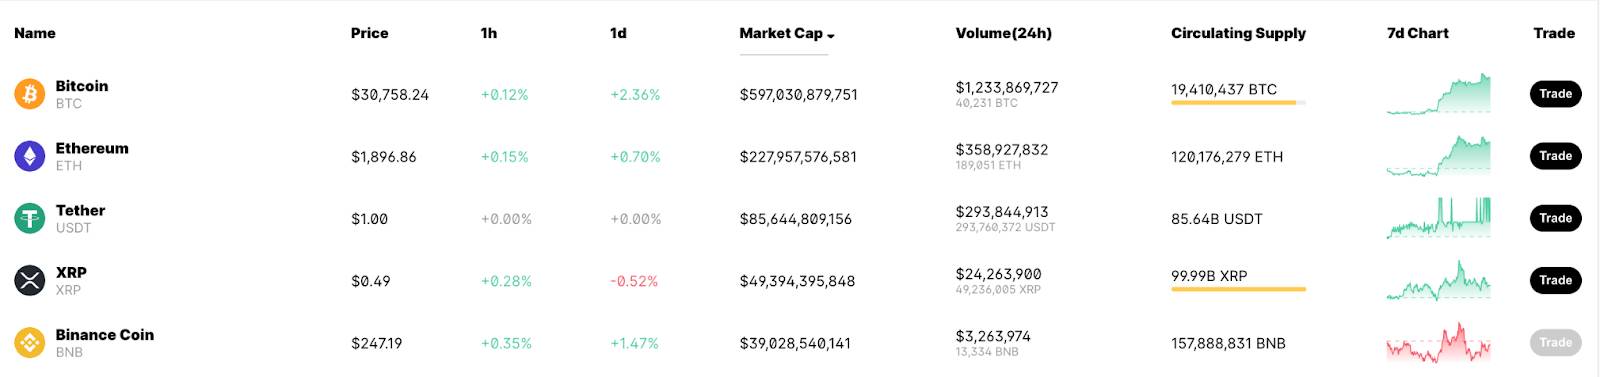
Task: Click XRP circulating supply progress bar
Action: click(1238, 289)
